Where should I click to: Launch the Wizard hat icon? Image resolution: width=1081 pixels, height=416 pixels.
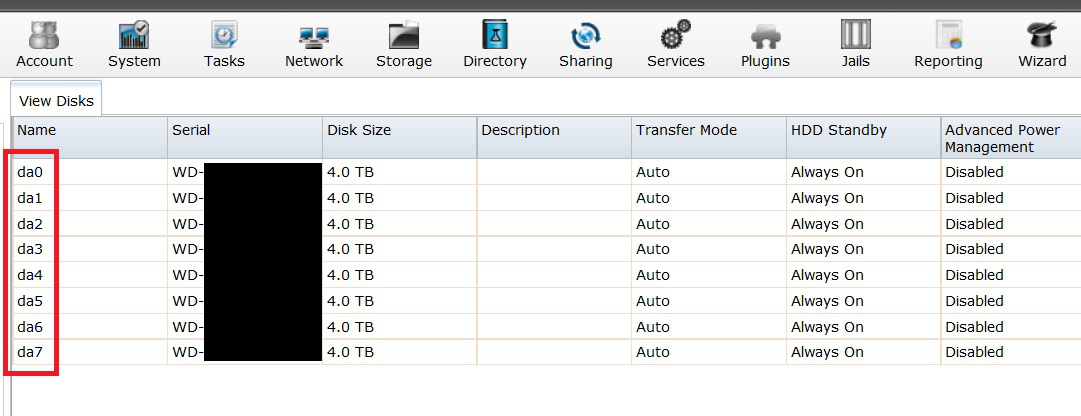(x=1042, y=37)
